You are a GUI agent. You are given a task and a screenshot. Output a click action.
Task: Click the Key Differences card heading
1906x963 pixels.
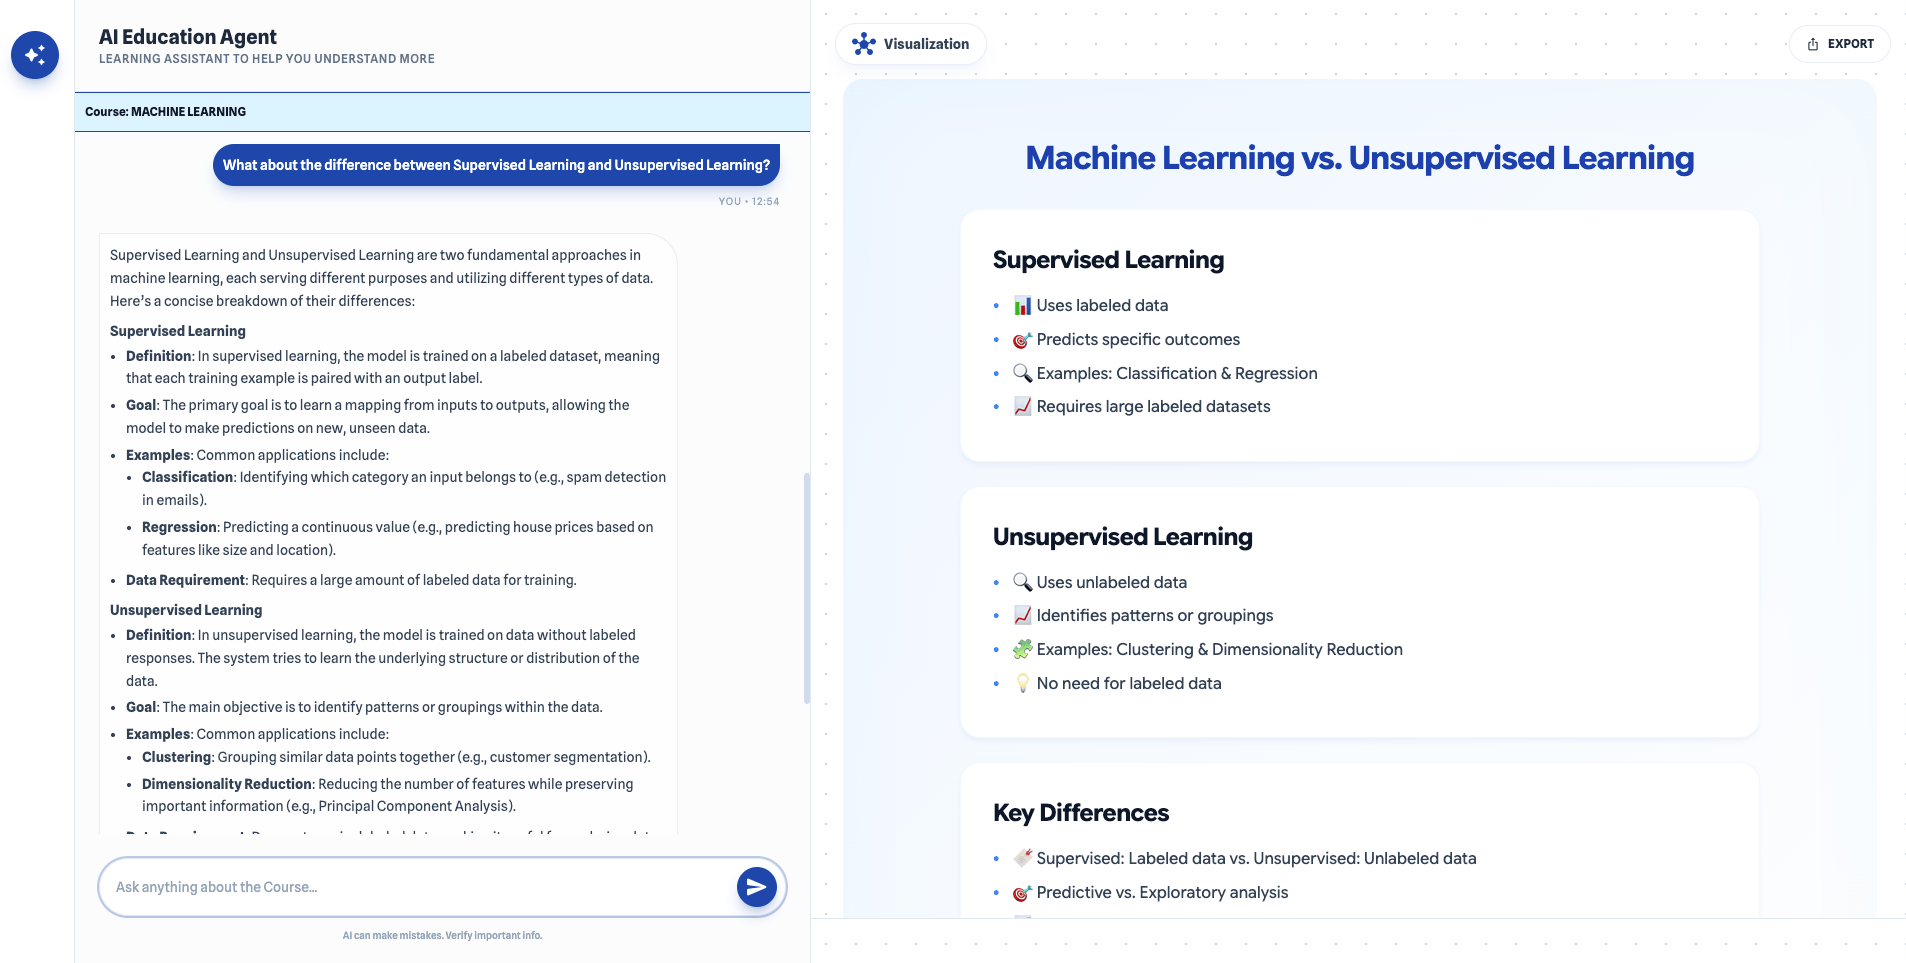1080,813
